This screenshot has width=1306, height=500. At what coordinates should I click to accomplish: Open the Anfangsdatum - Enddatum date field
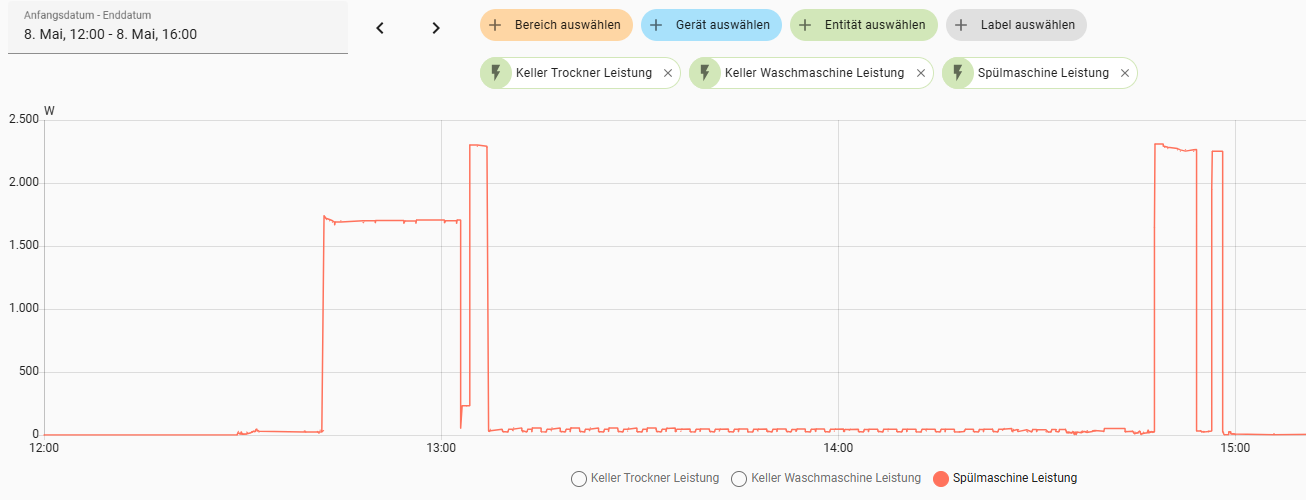178,27
